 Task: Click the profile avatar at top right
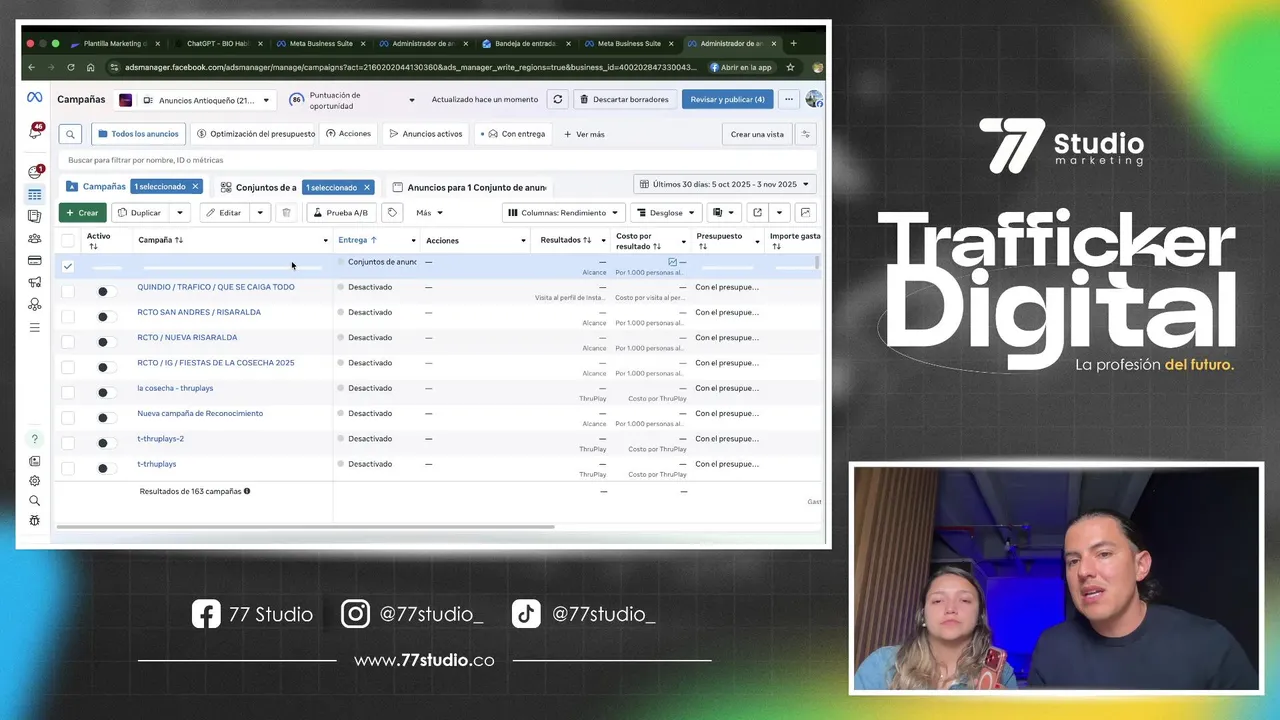click(814, 99)
